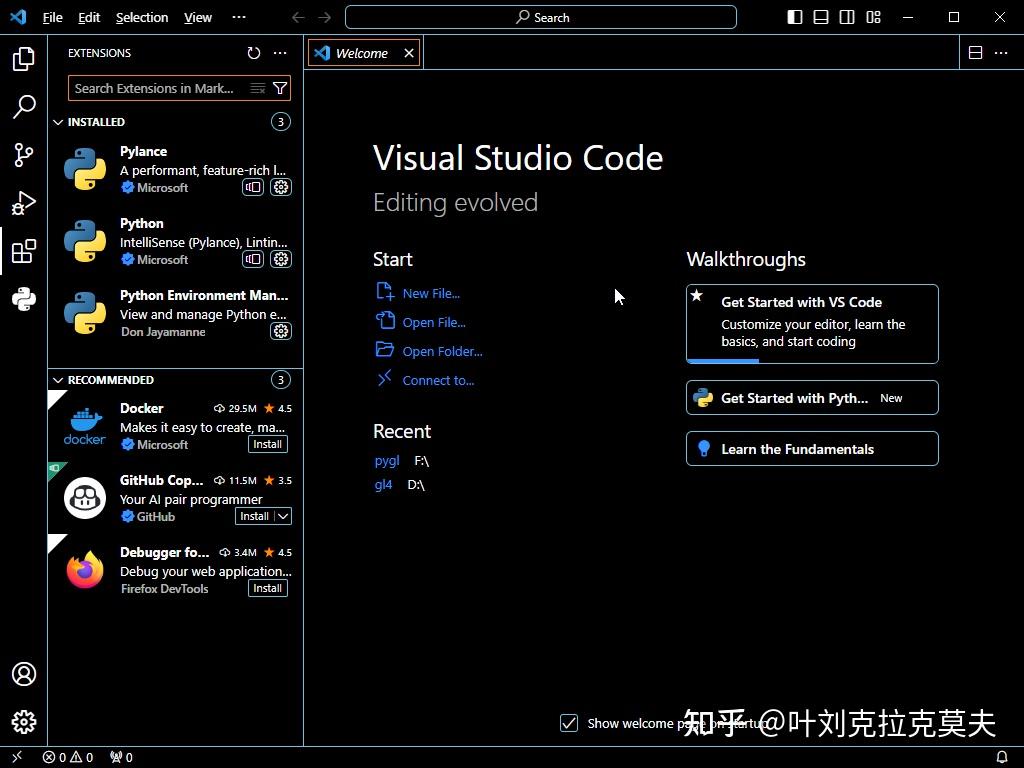
Task: Open editor more actions ellipsis
Action: click(x=1000, y=53)
